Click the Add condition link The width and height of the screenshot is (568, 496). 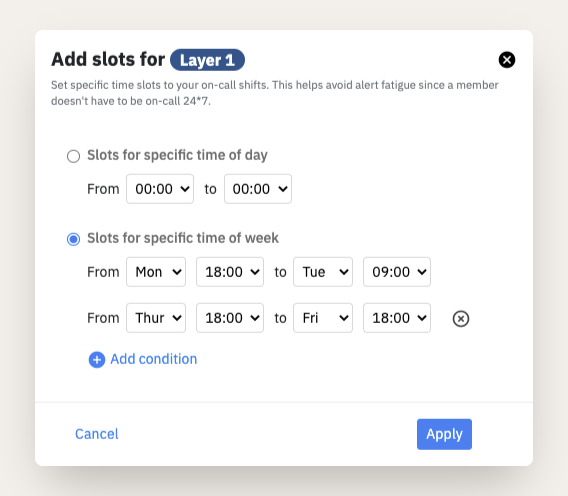point(154,359)
